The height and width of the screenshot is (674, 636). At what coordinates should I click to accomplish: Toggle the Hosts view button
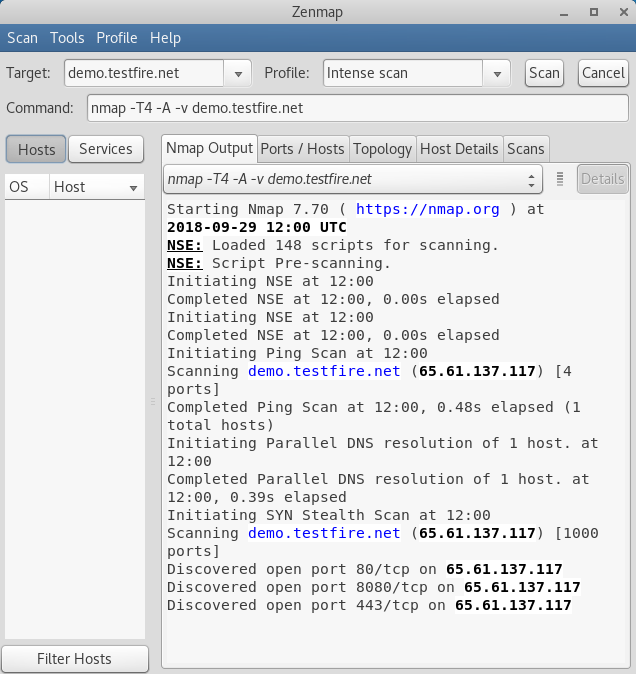[36, 149]
